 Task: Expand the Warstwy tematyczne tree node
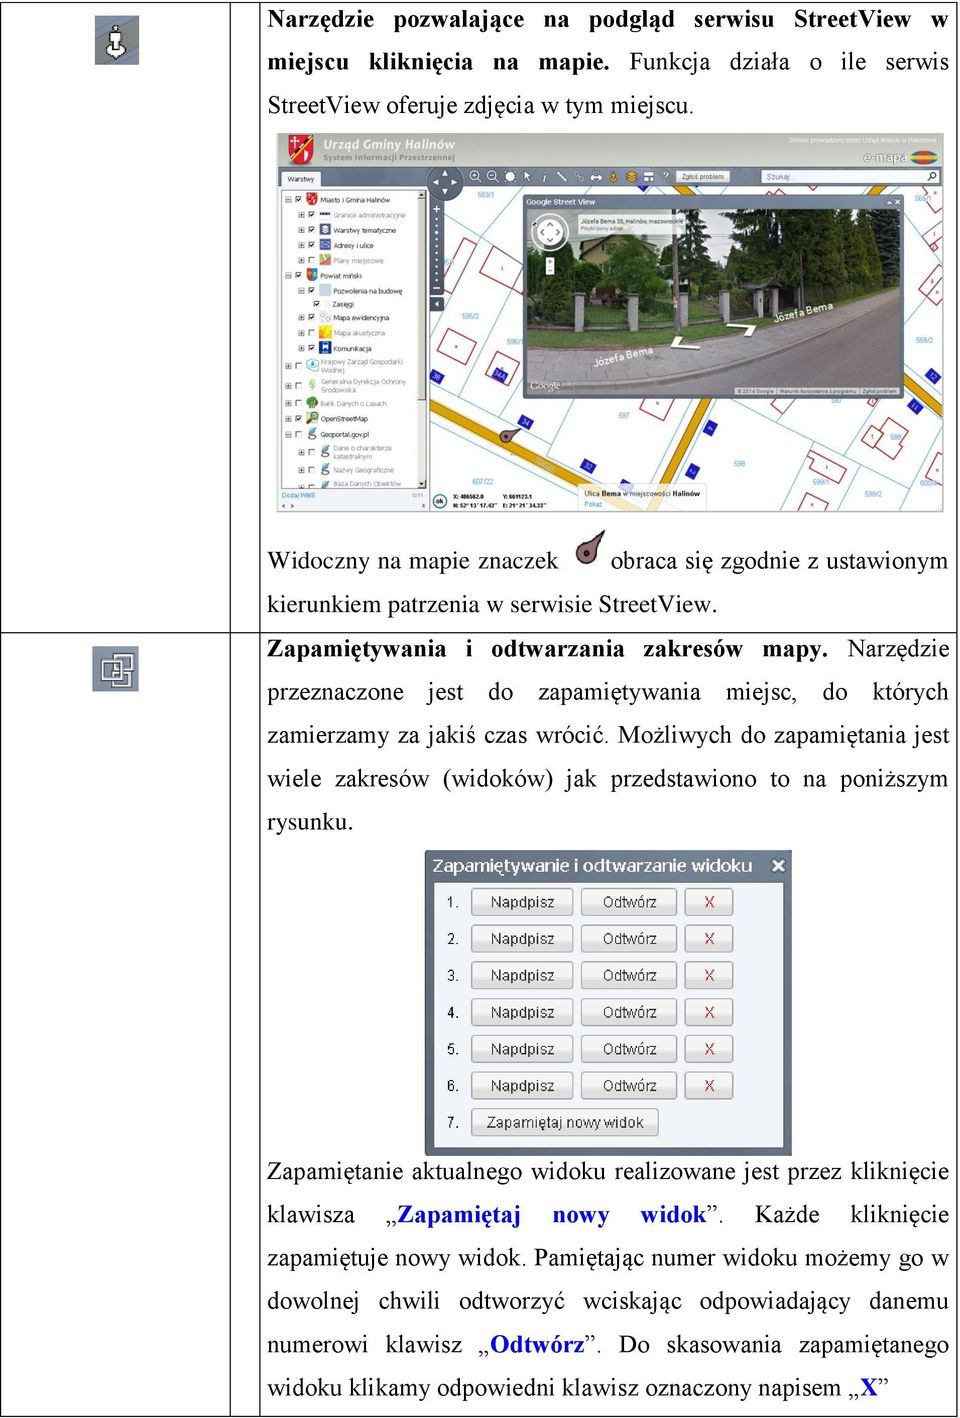pyautogui.click(x=301, y=230)
